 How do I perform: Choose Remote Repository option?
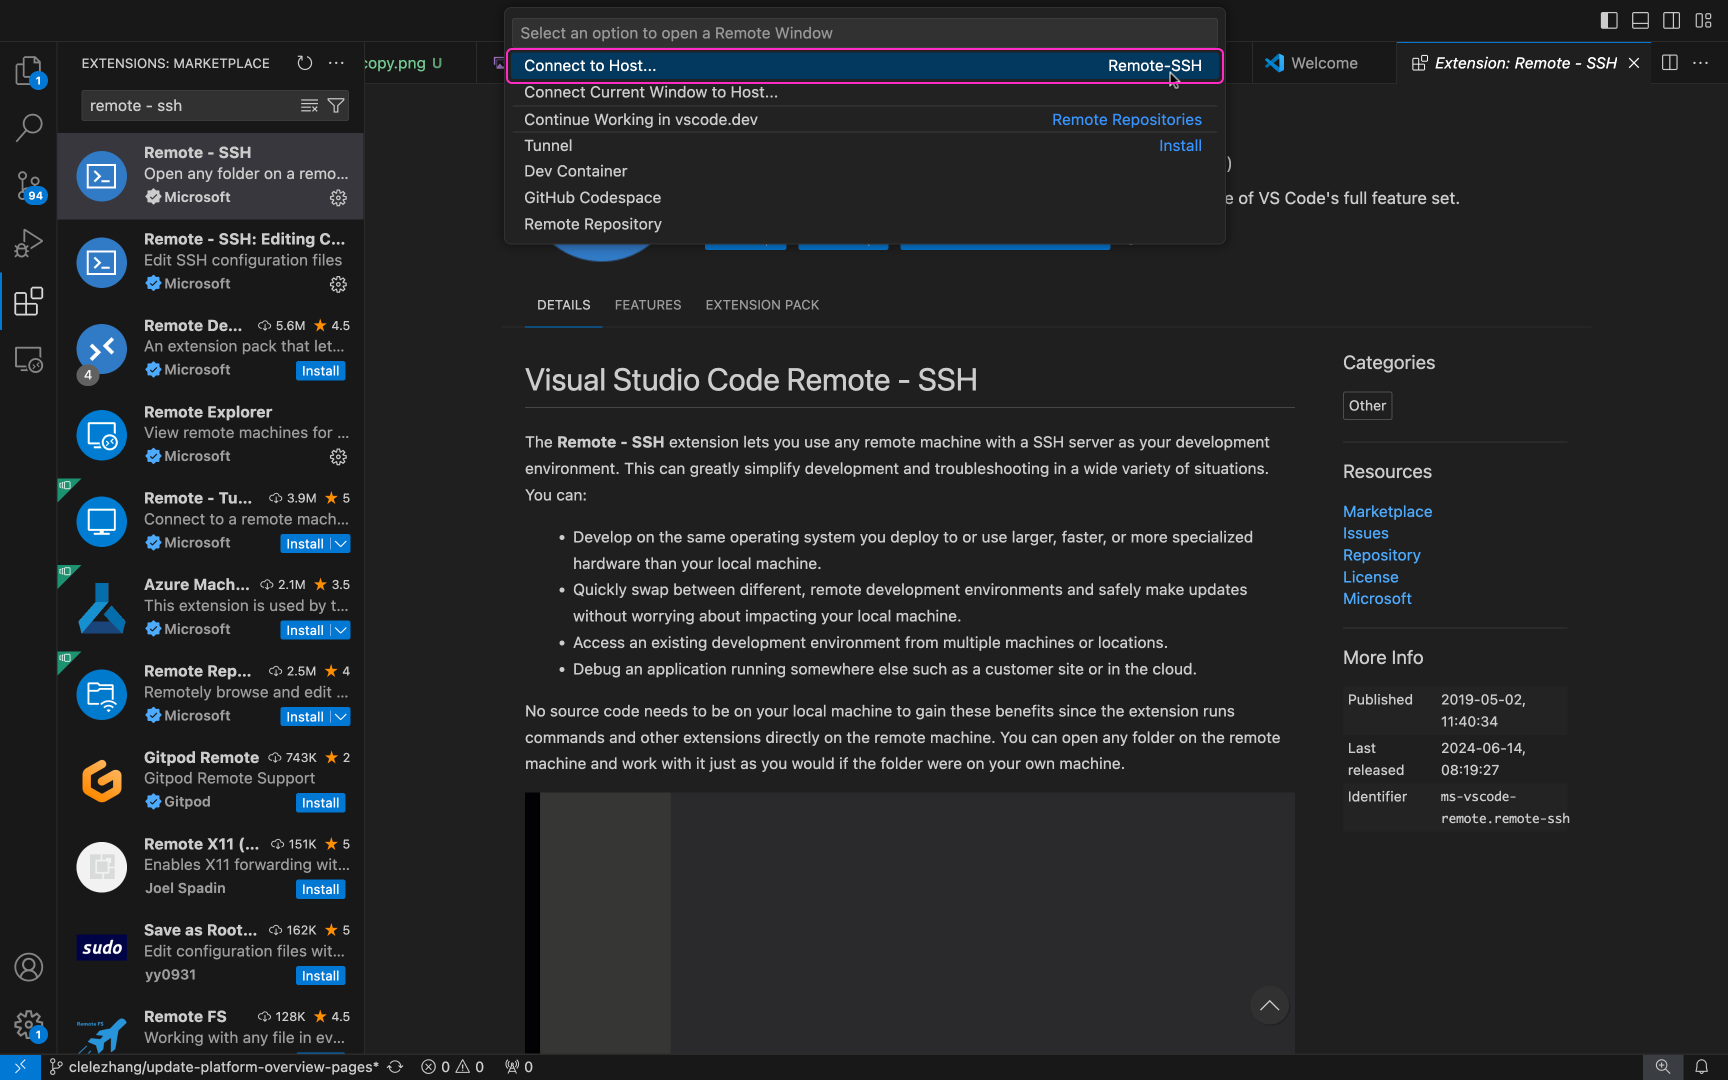[864, 225]
